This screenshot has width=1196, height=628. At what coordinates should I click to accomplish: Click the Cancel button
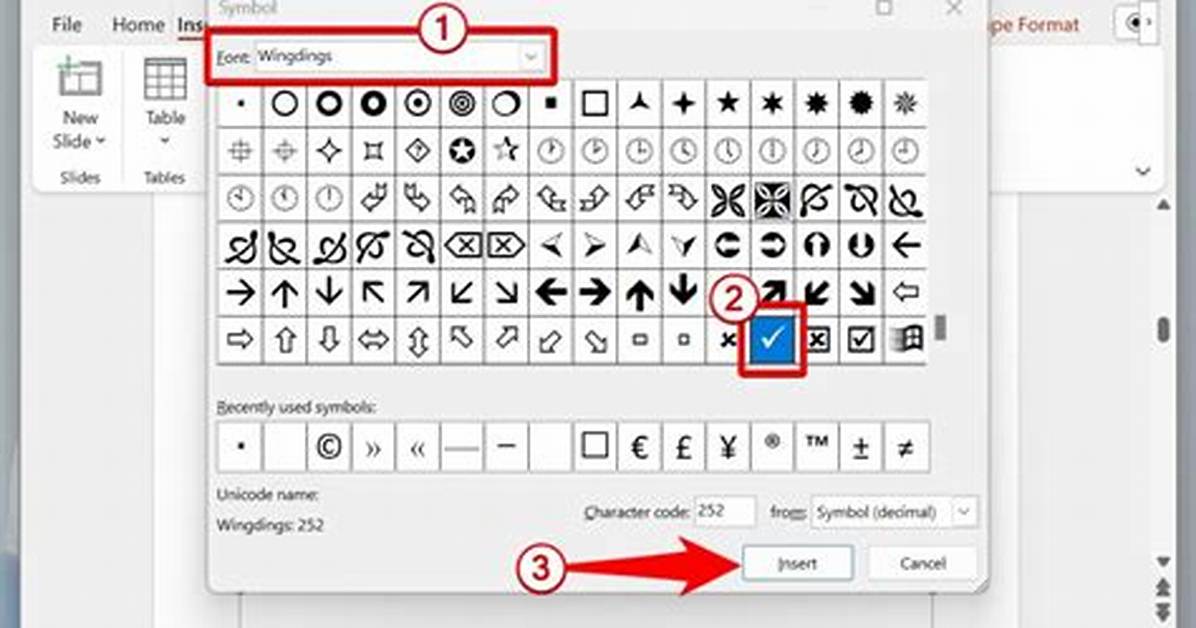pyautogui.click(x=922, y=564)
